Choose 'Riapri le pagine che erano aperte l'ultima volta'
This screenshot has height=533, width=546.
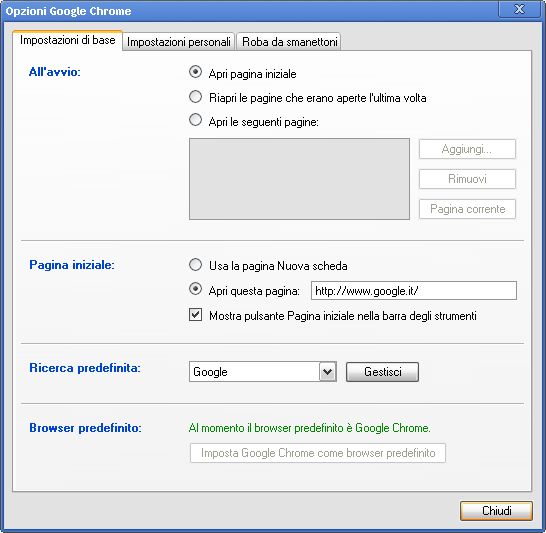(x=195, y=97)
